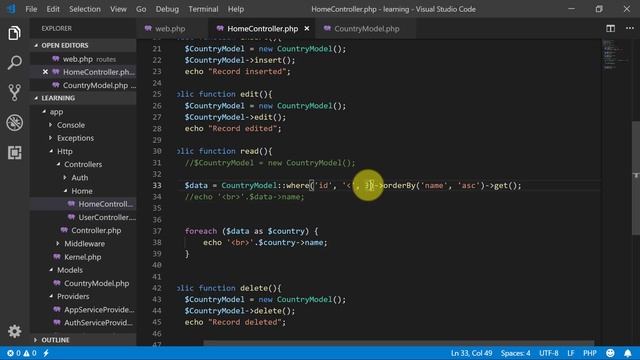
Task: Click the lightning bolt status bar icon
Action: pyautogui.click(x=46, y=353)
